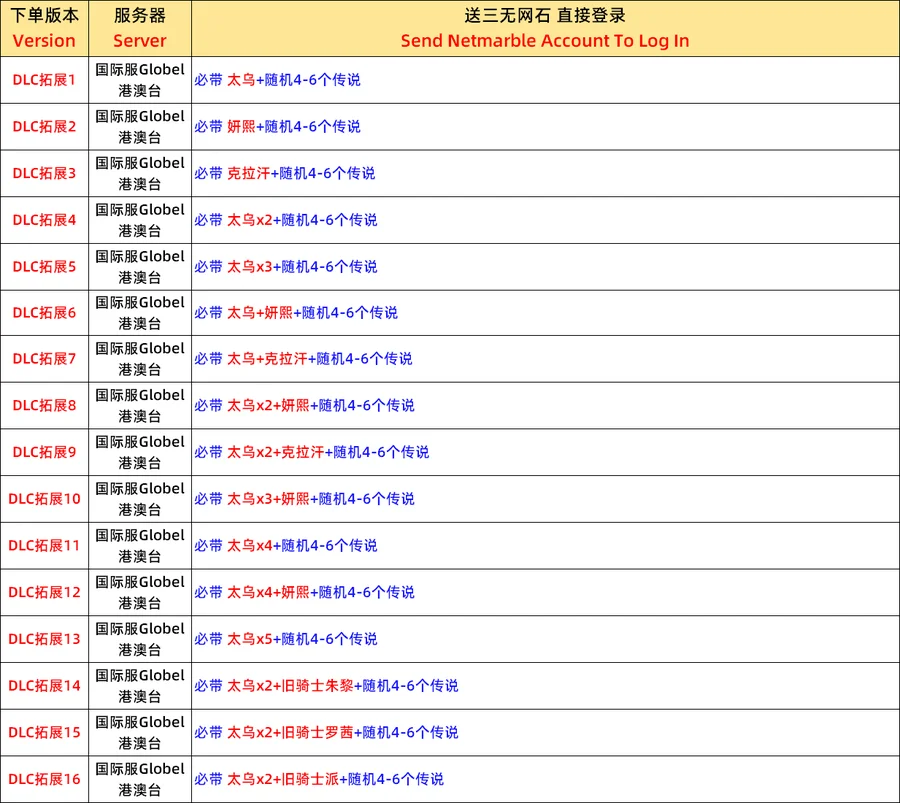Select the DLC拓展10 row label

44,498
